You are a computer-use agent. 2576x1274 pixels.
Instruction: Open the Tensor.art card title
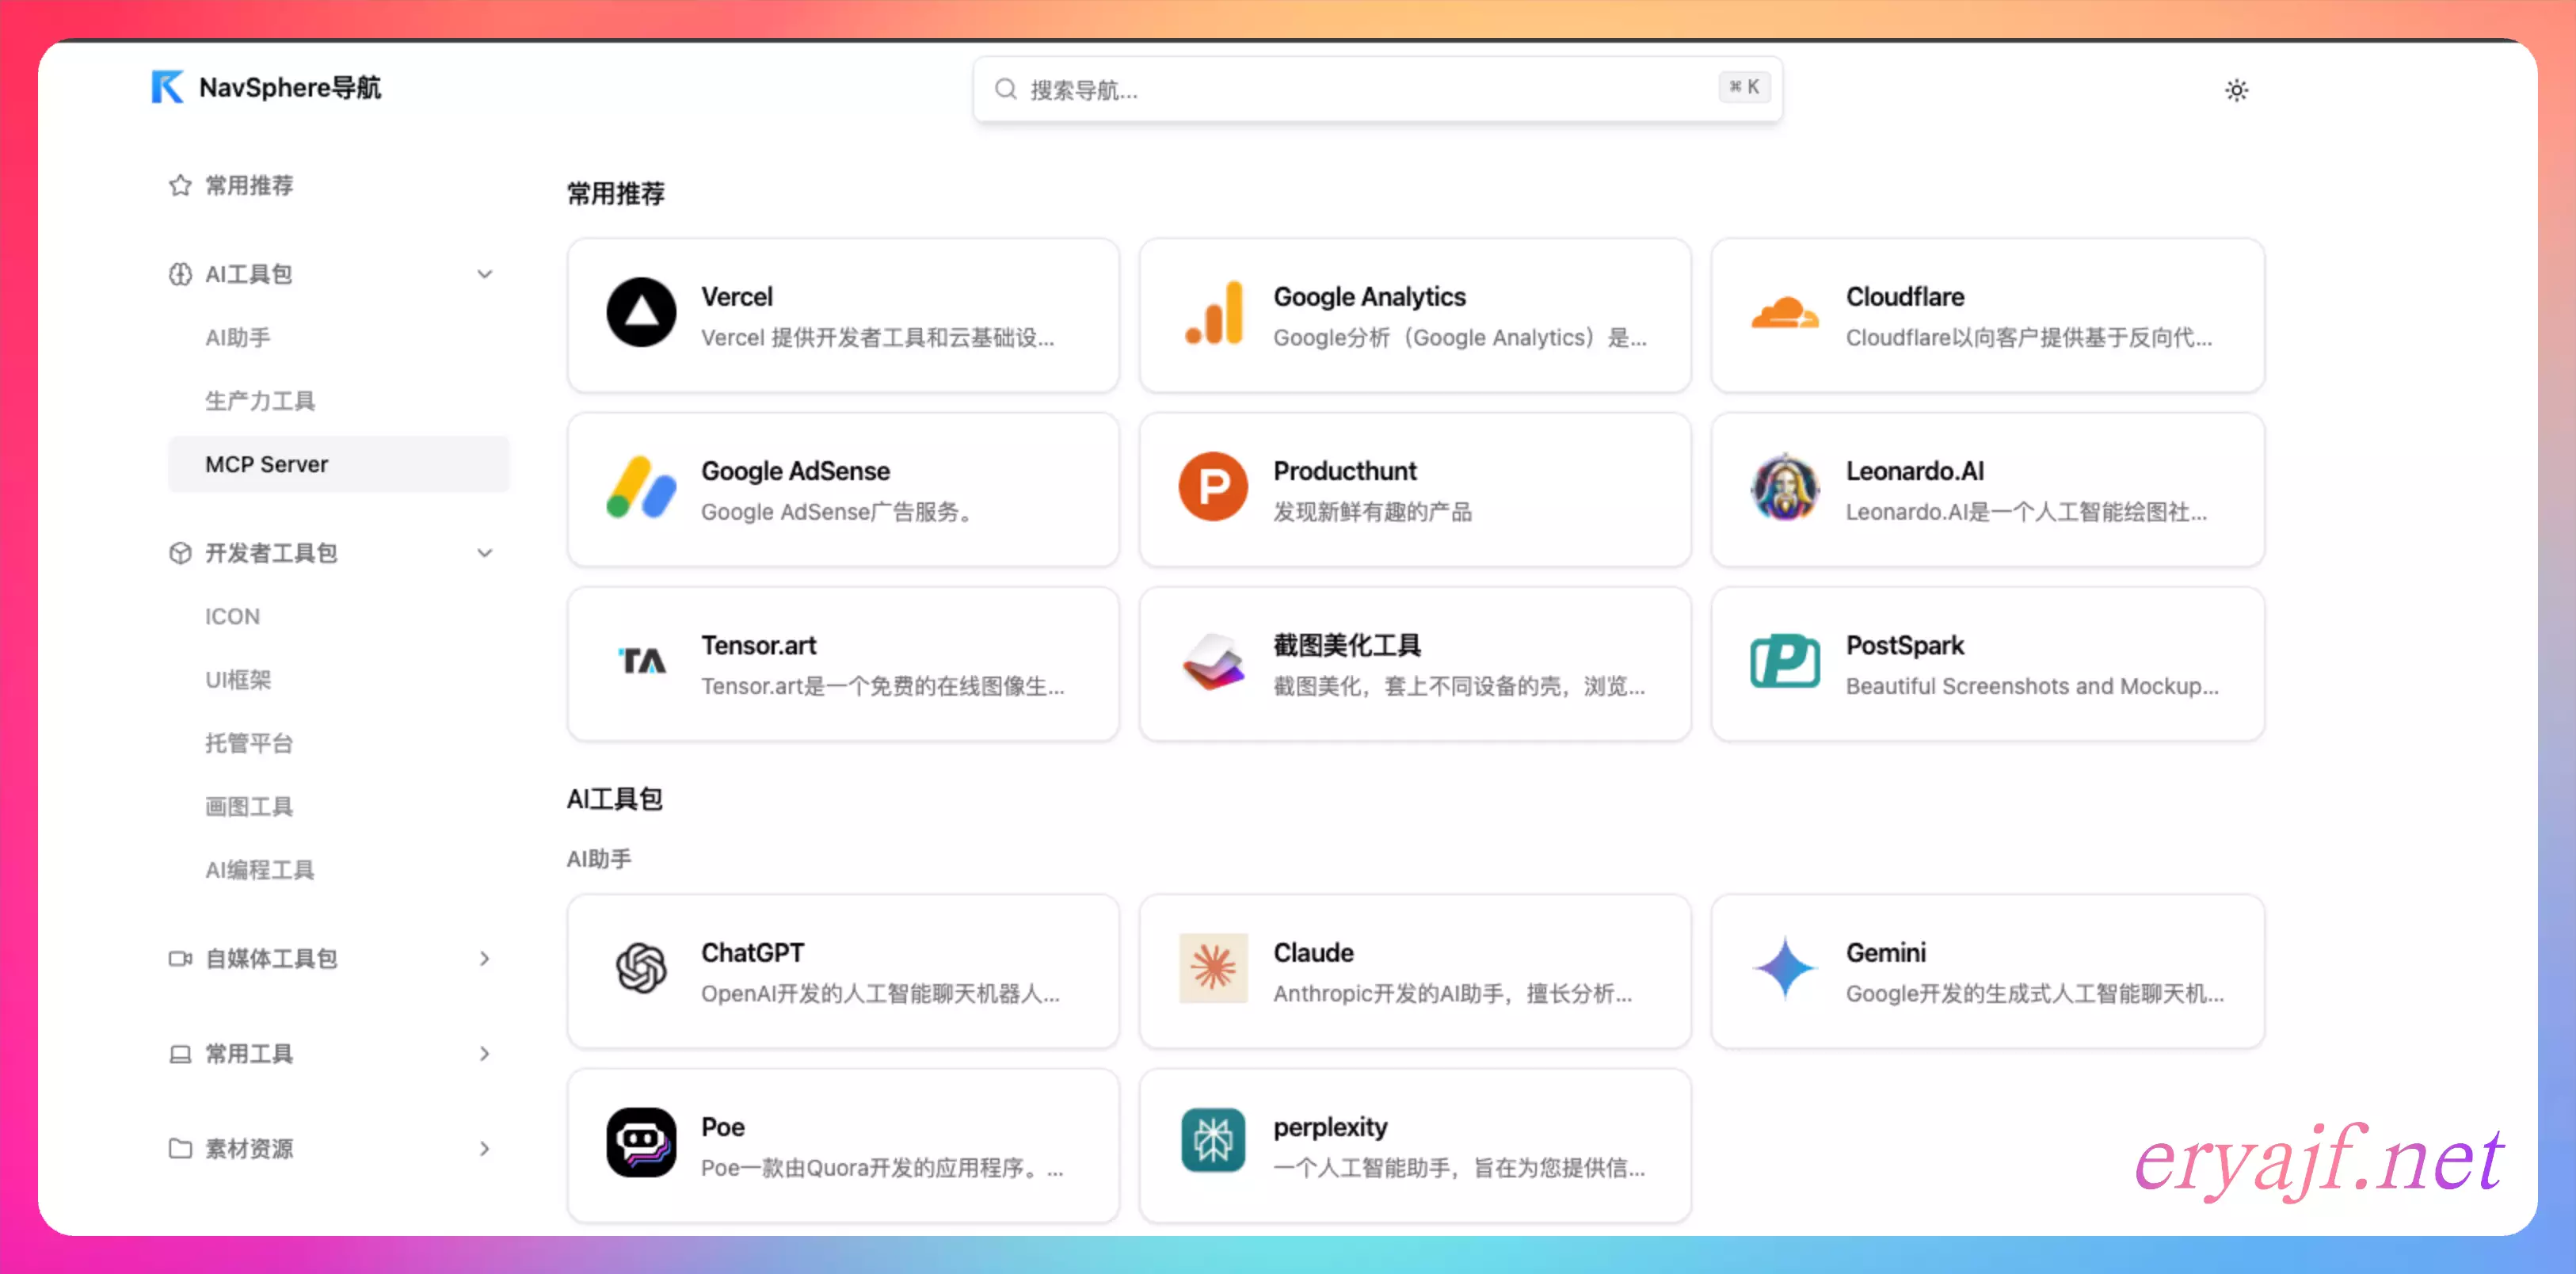coord(758,645)
